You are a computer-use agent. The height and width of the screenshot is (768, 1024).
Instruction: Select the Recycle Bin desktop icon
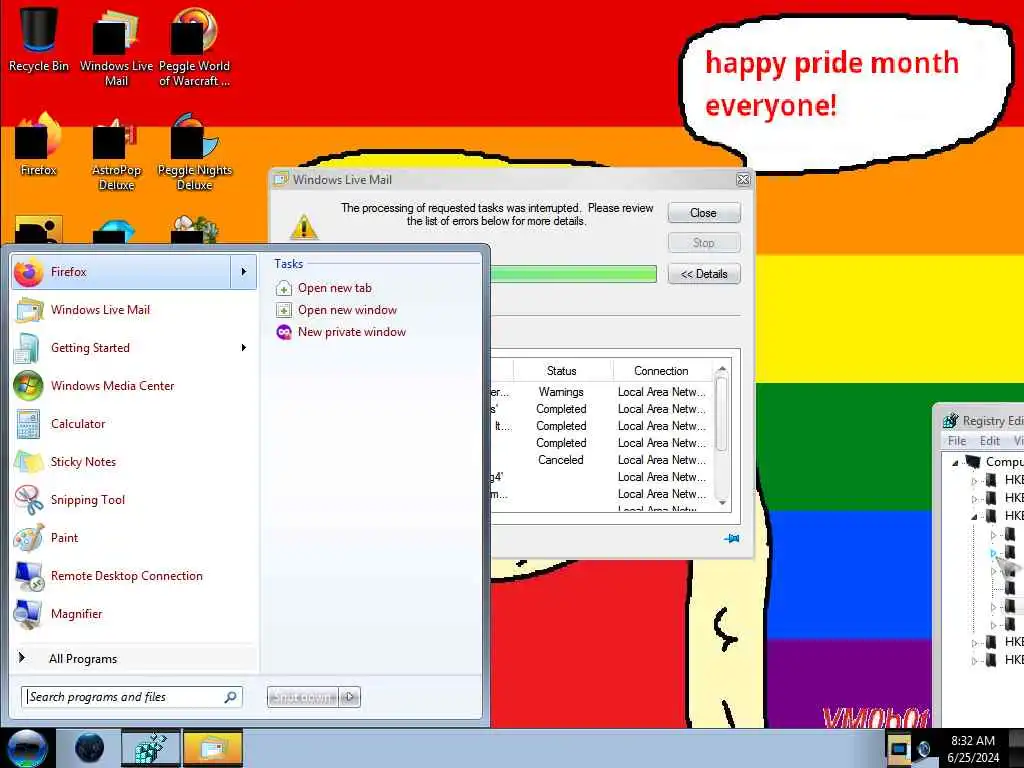click(38, 39)
